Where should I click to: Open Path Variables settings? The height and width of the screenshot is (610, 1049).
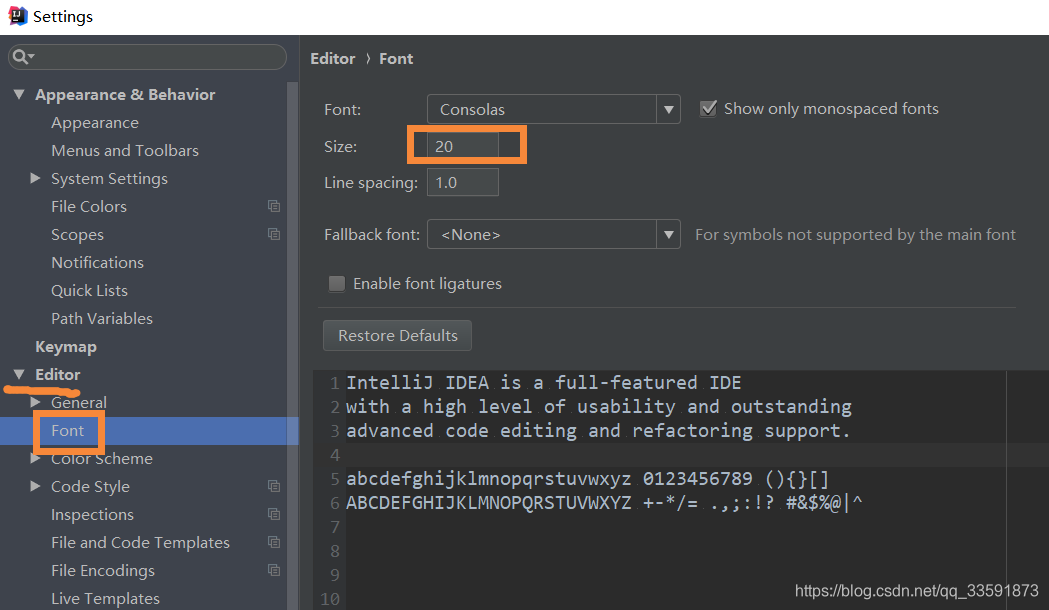[x=102, y=318]
